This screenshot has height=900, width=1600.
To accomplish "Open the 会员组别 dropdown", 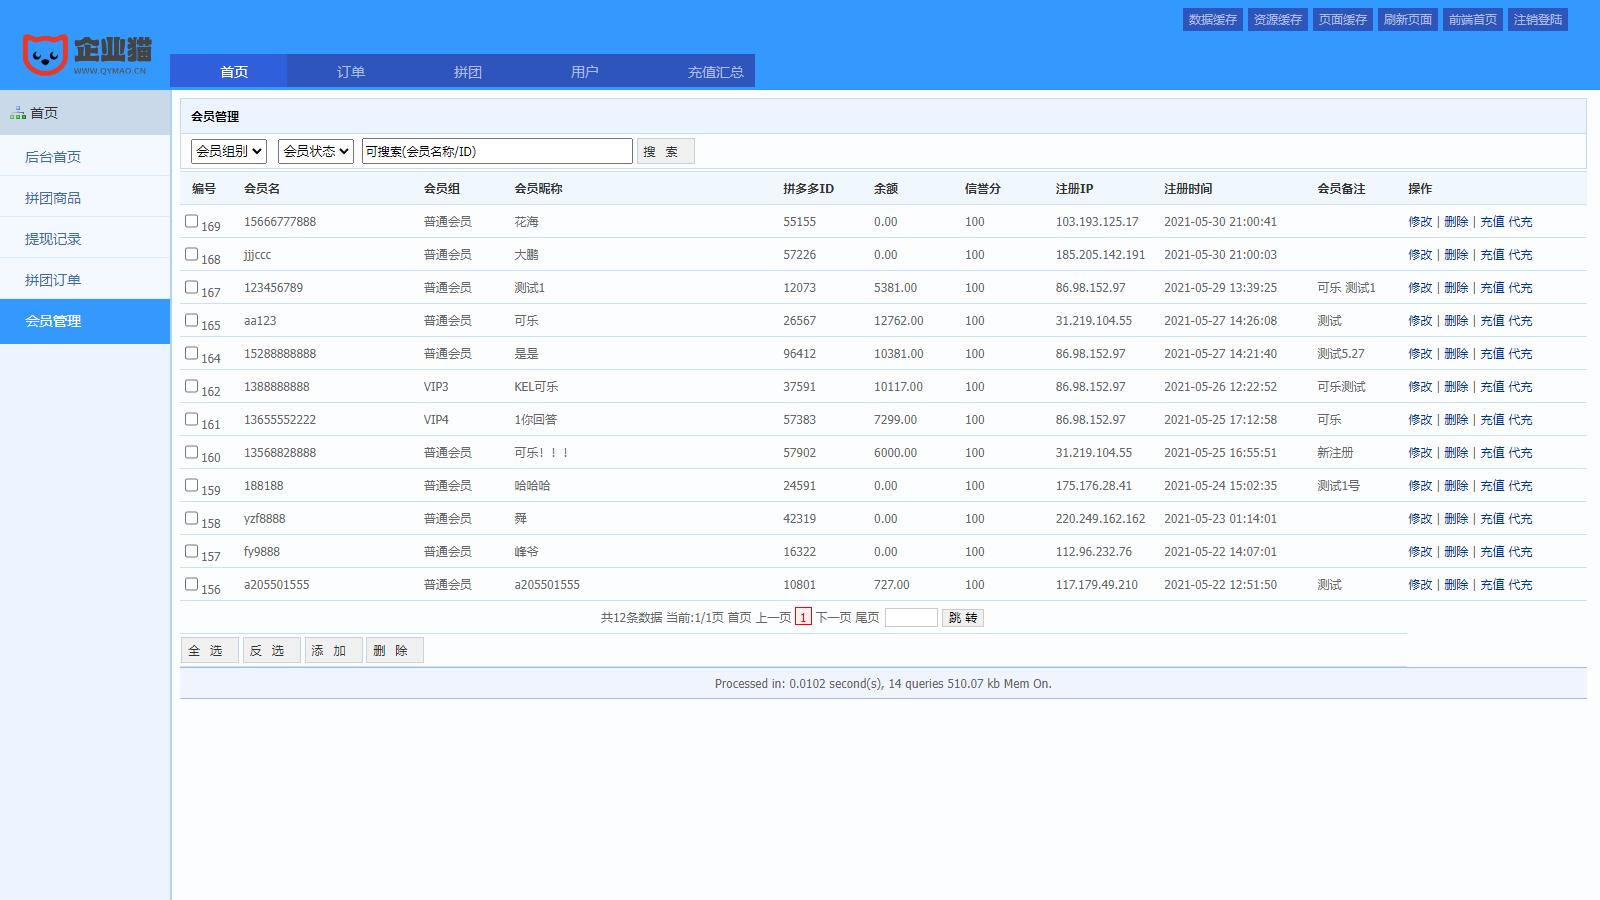I will coord(229,151).
